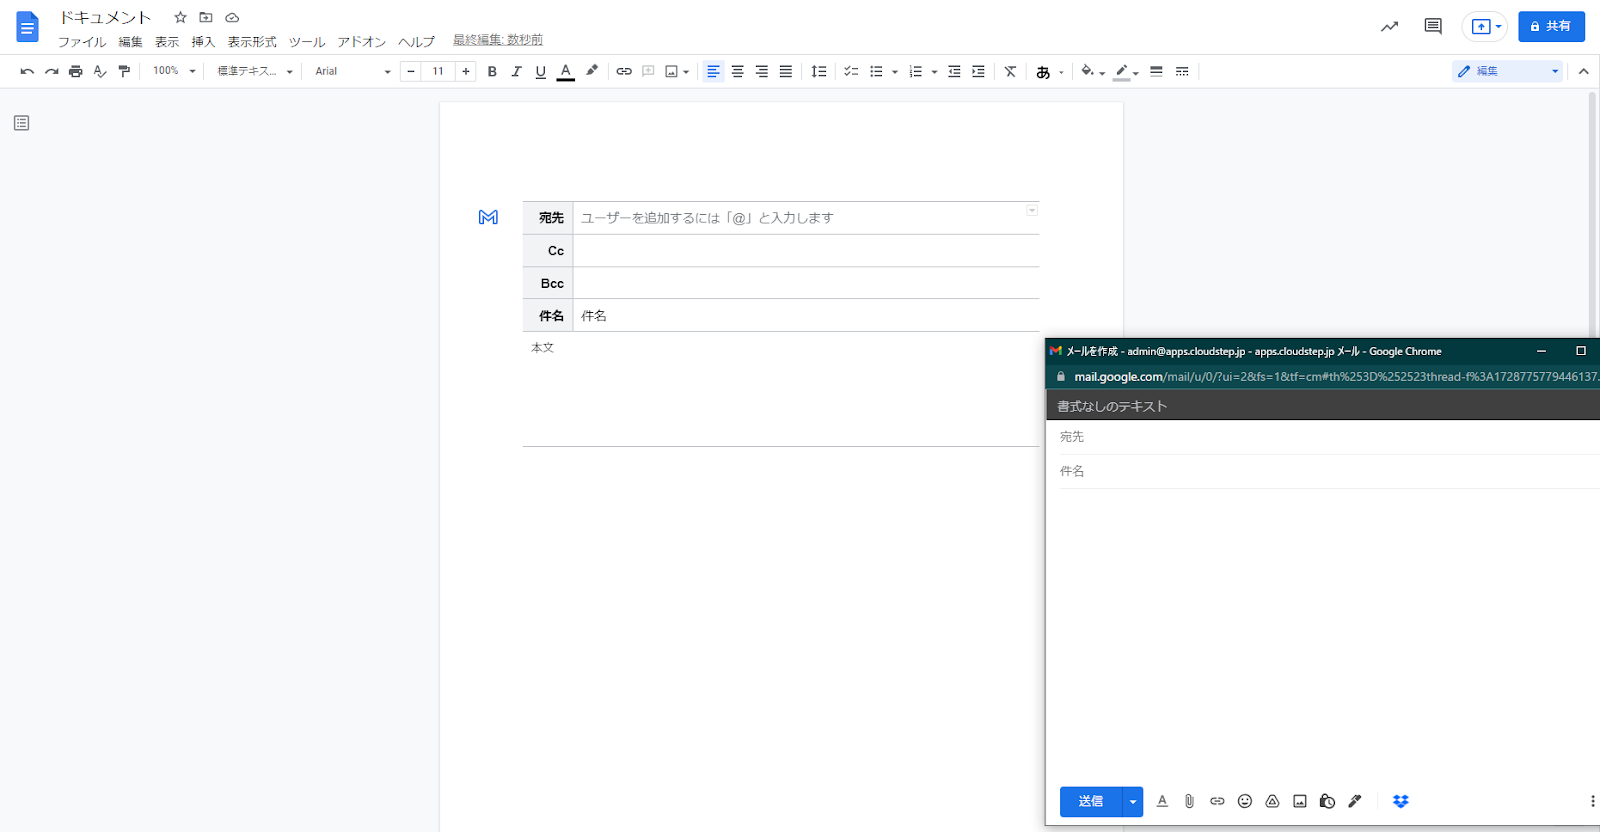Collapse the menus with the chevron
1600x832 pixels.
click(1583, 71)
